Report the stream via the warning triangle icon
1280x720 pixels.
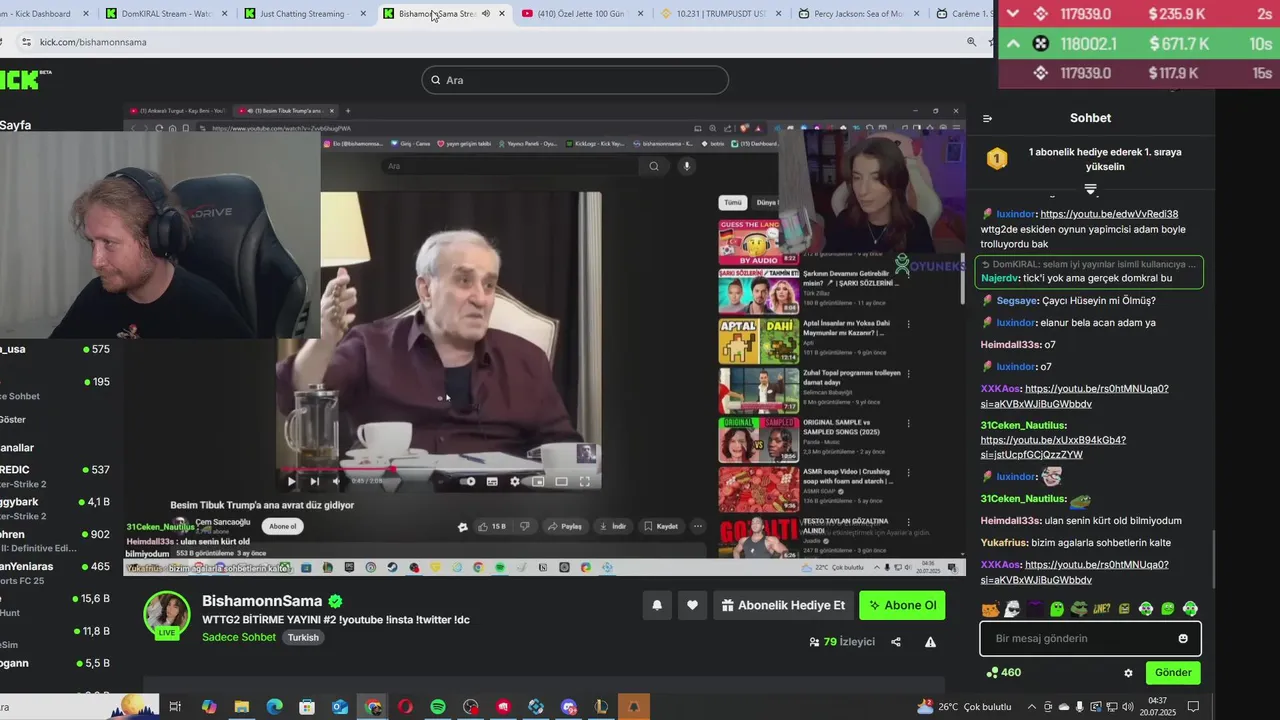(930, 642)
